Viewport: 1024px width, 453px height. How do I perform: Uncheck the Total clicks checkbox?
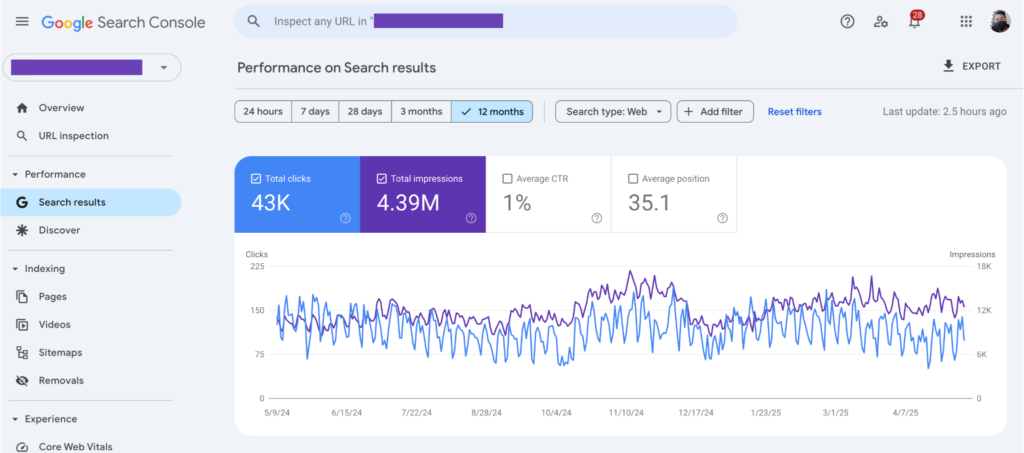tap(256, 179)
